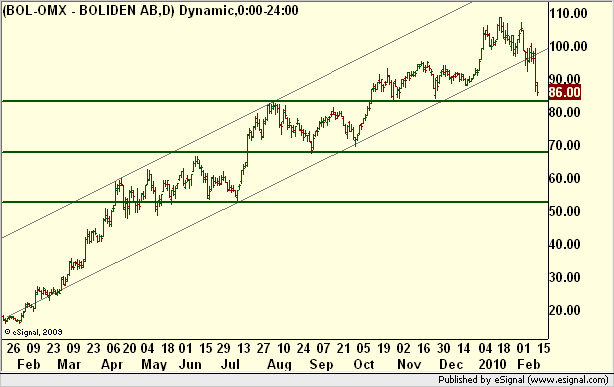614x387 pixels.
Task: Click the 30.00 price axis label
Action: pyautogui.click(x=564, y=277)
